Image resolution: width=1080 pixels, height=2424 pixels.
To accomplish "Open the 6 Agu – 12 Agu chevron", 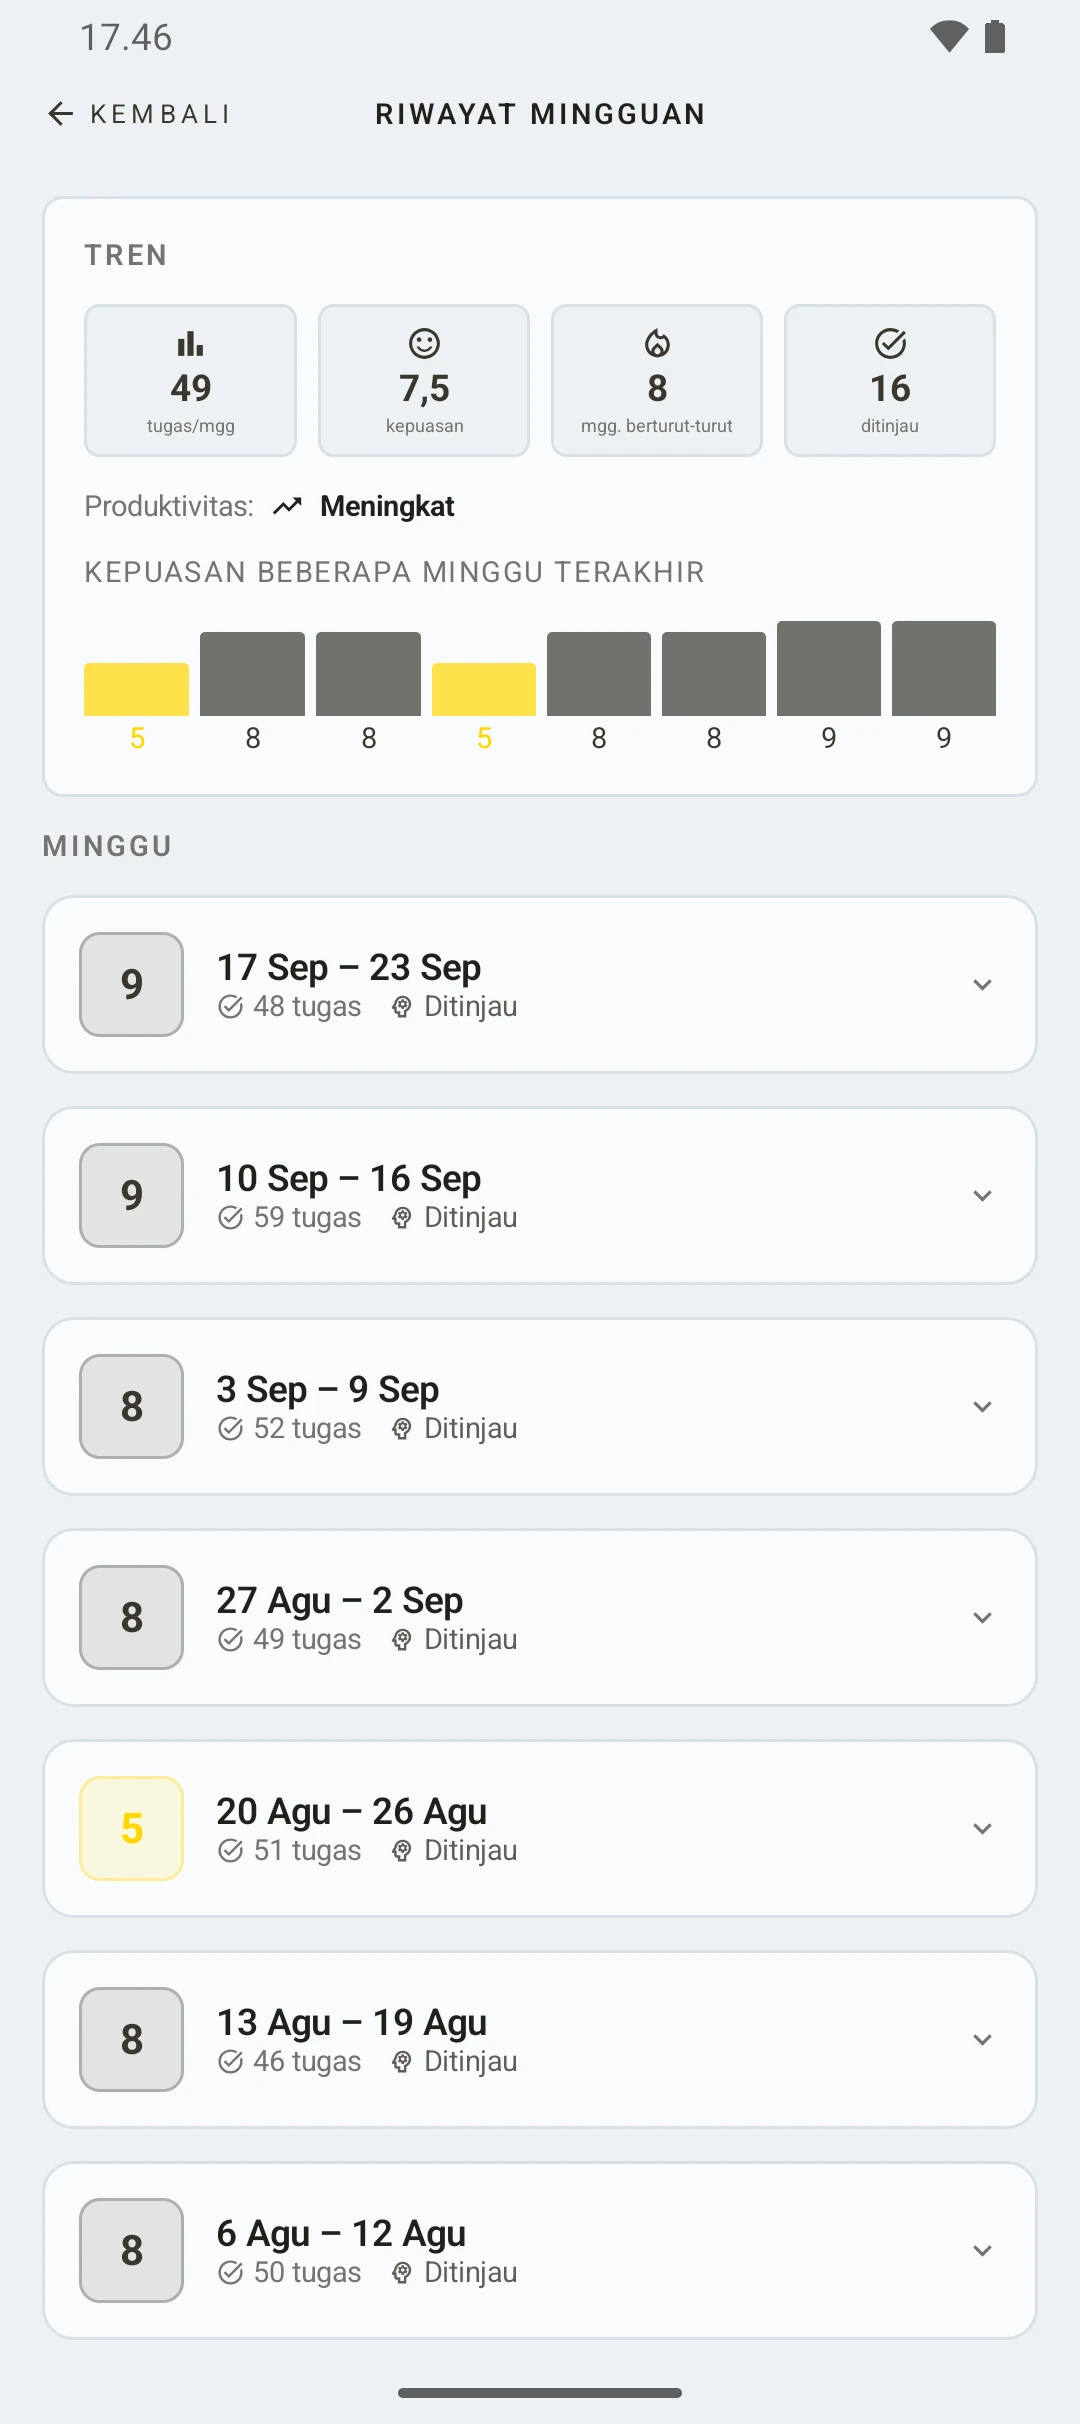I will [982, 2251].
